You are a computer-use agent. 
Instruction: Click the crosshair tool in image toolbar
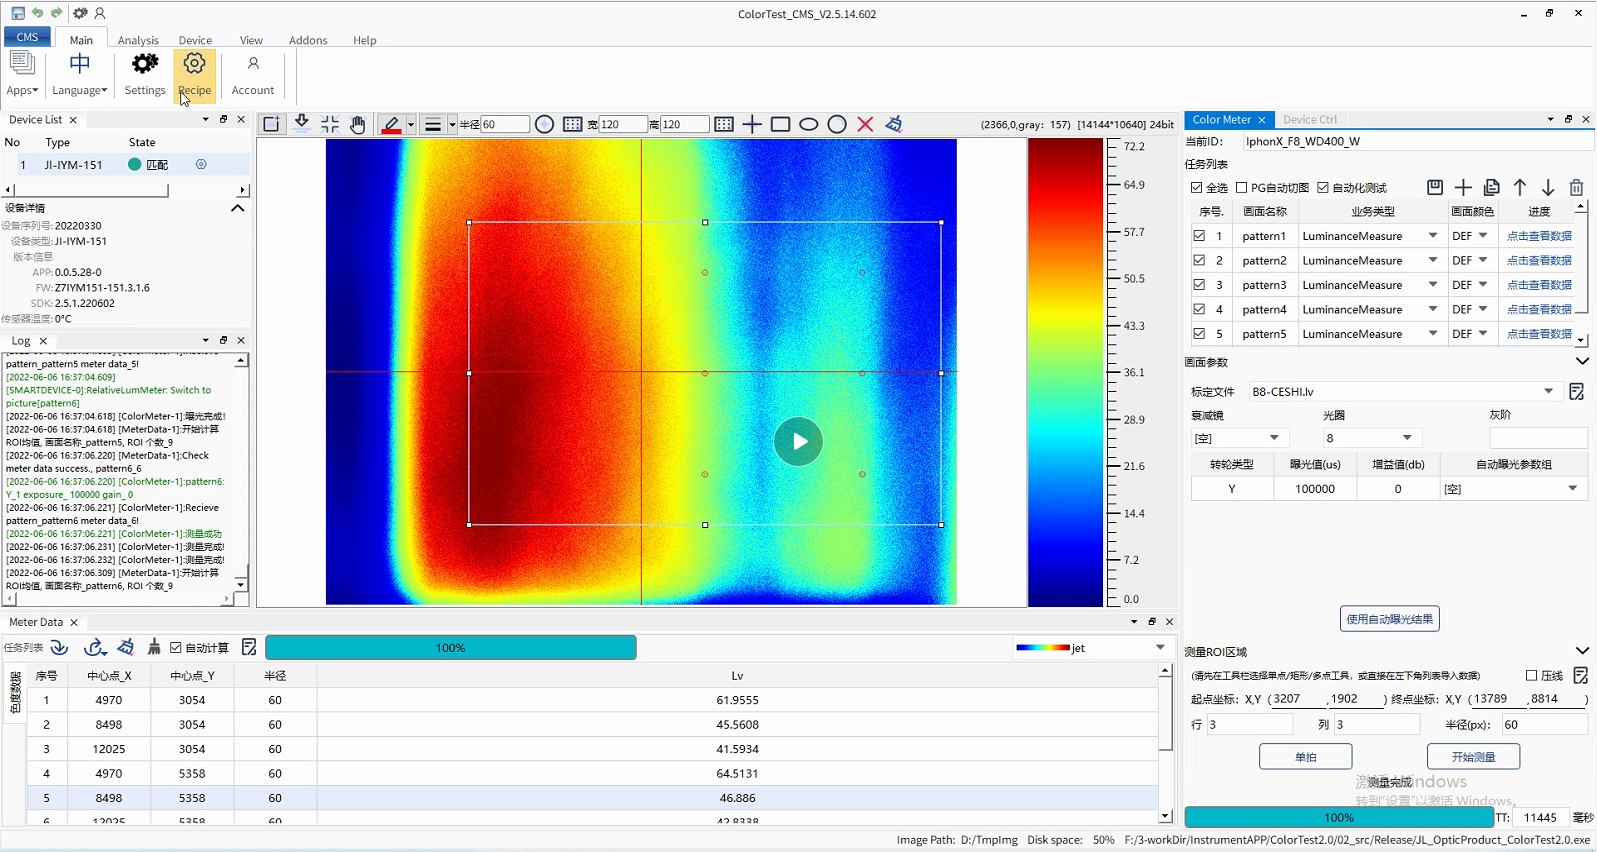[752, 124]
